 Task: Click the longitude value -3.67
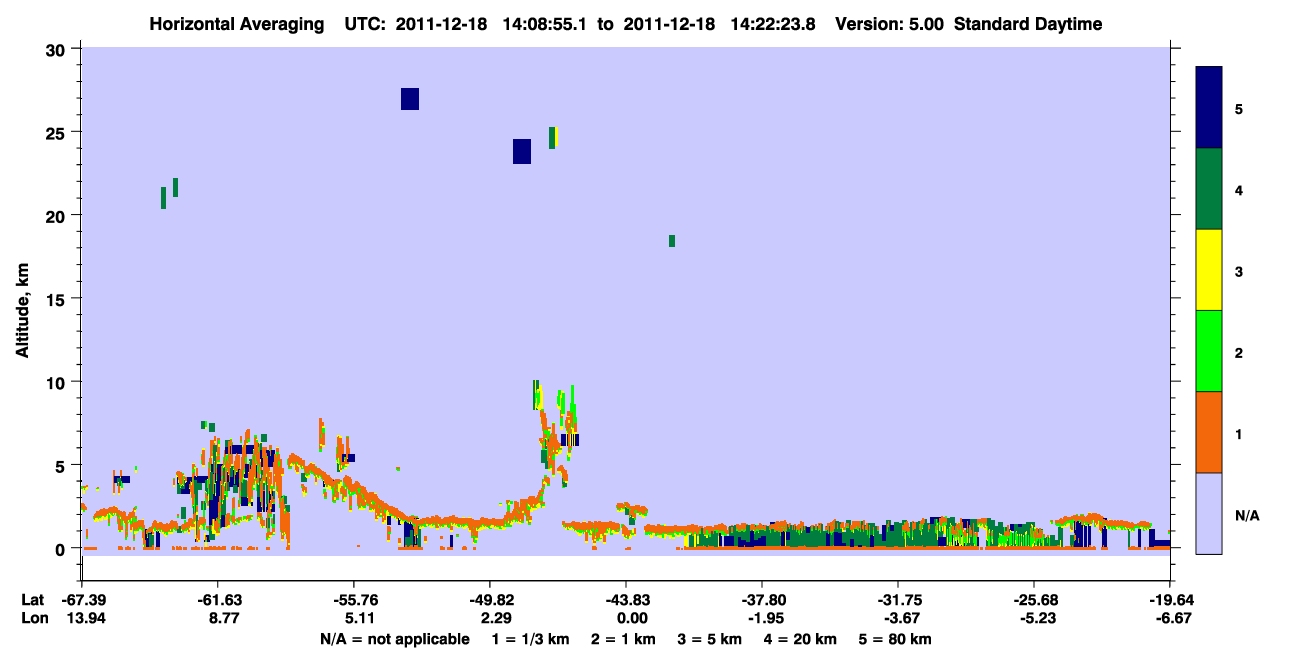pyautogui.click(x=900, y=618)
